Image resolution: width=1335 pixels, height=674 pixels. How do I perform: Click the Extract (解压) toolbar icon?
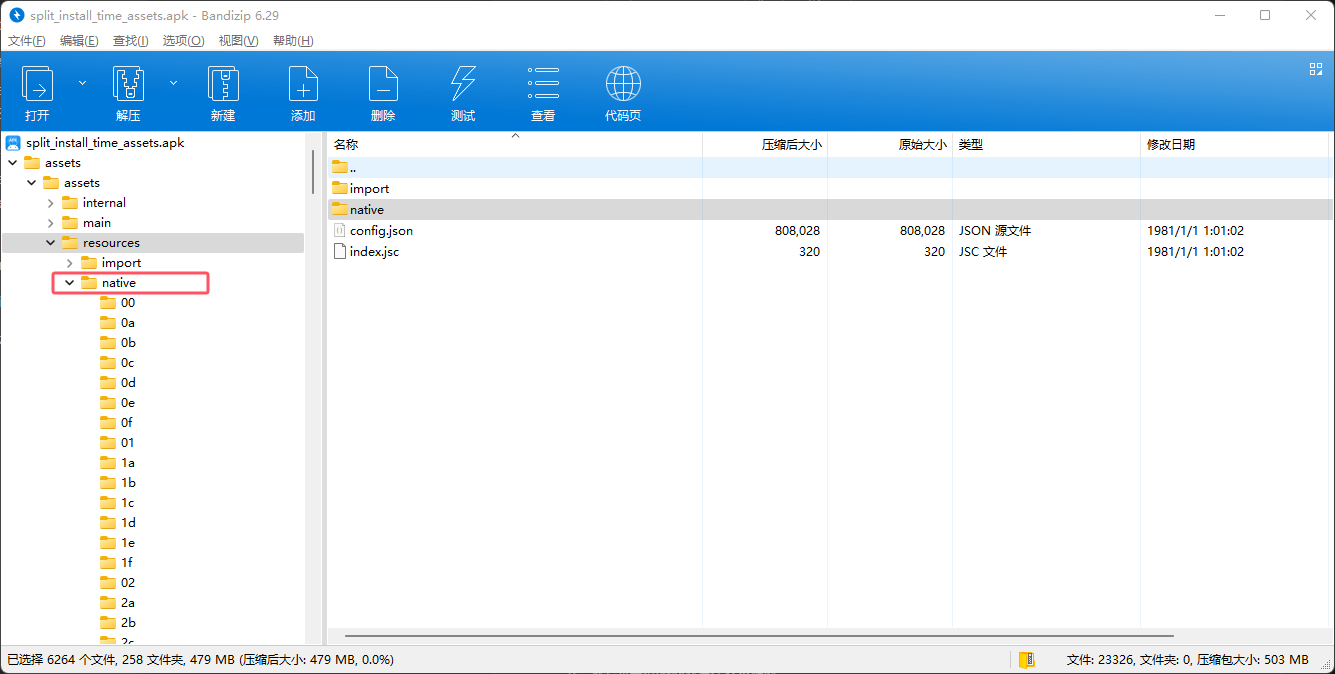coord(128,85)
